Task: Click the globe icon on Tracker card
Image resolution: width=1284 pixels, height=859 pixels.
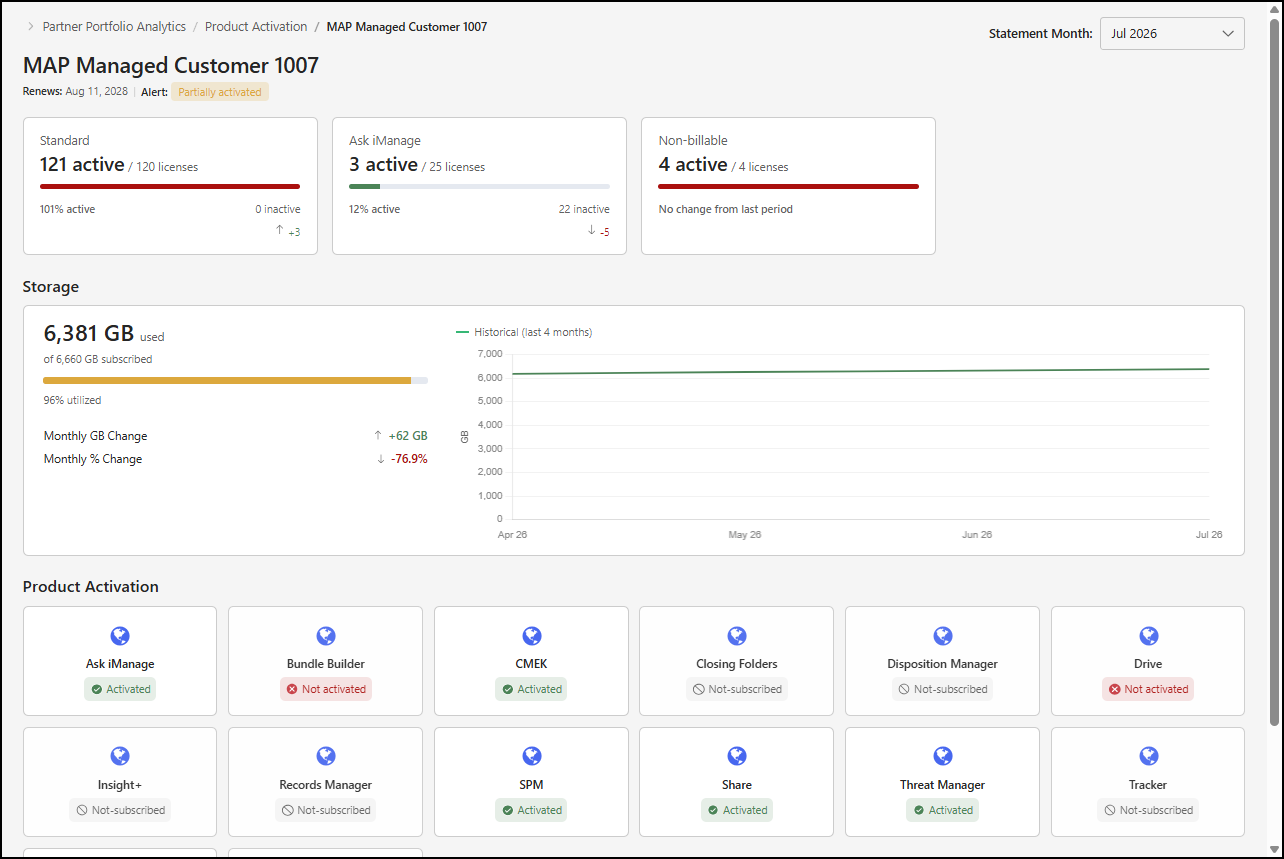Action: (1148, 757)
